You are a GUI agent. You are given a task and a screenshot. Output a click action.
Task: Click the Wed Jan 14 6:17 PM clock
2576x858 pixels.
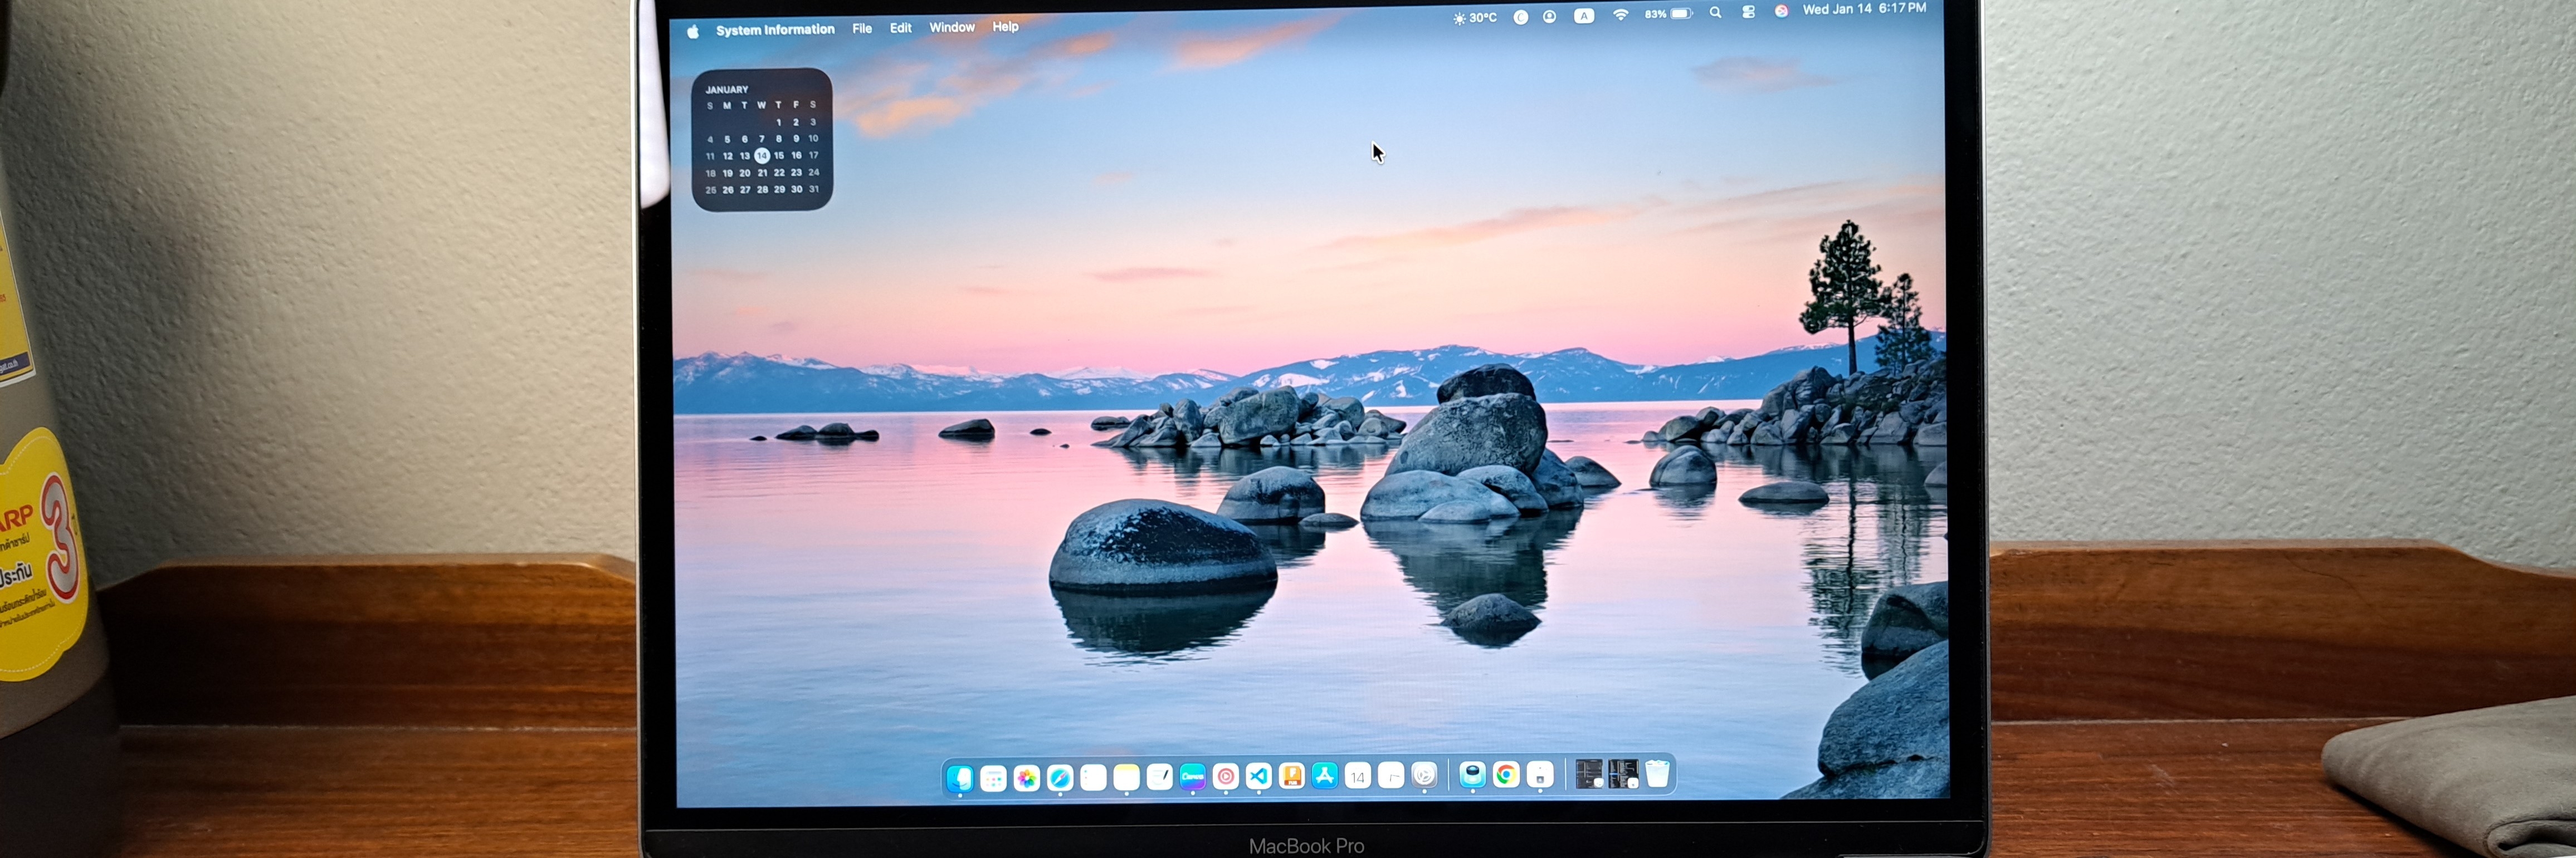click(1864, 8)
